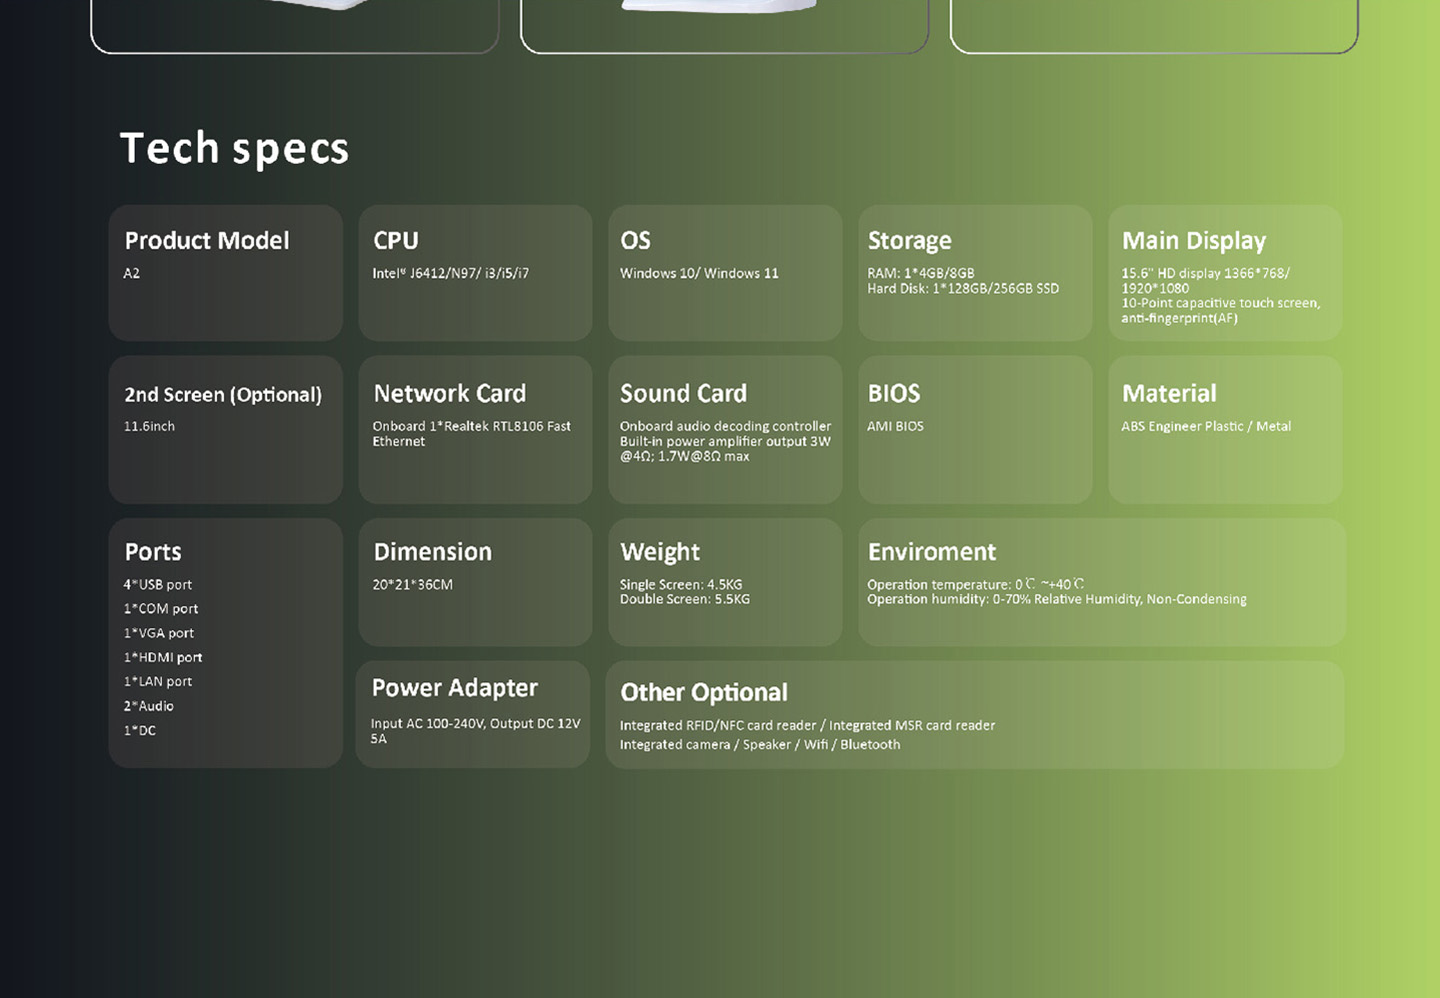Click the Tech specs heading
Screen dimensions: 1440x998
tap(234, 149)
